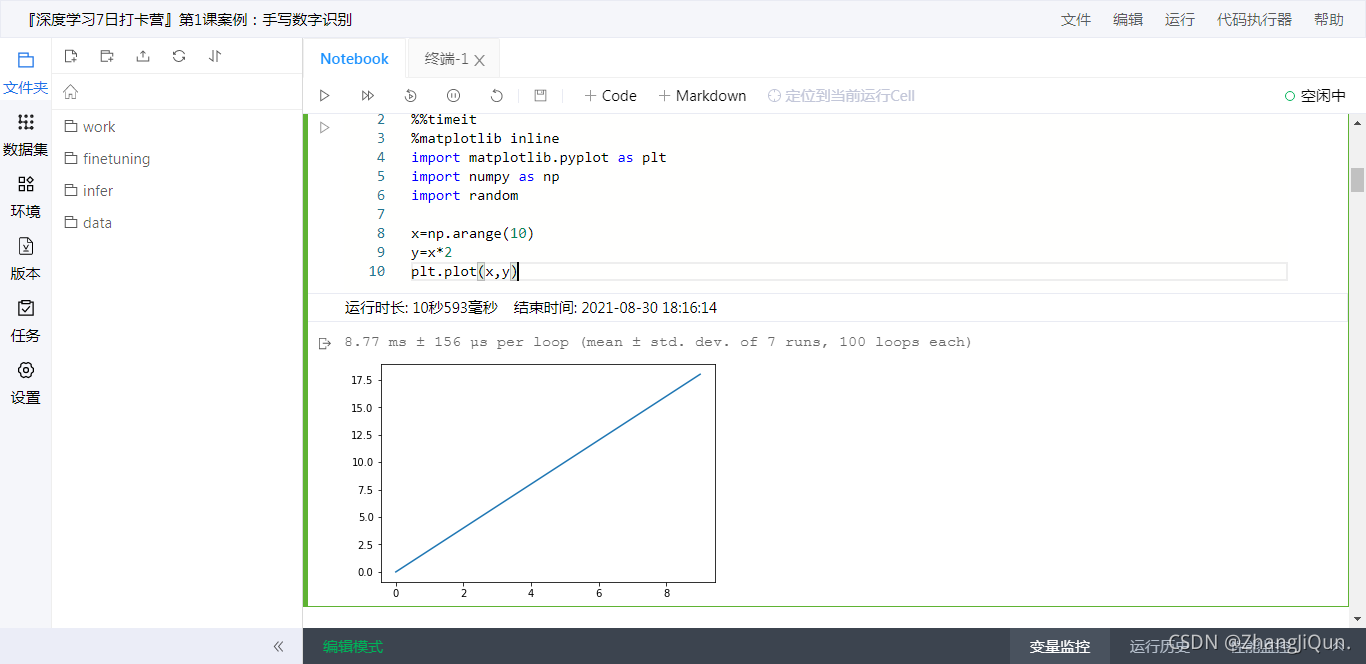The height and width of the screenshot is (664, 1366).
Task: Create a new file in file browser
Action: point(71,56)
